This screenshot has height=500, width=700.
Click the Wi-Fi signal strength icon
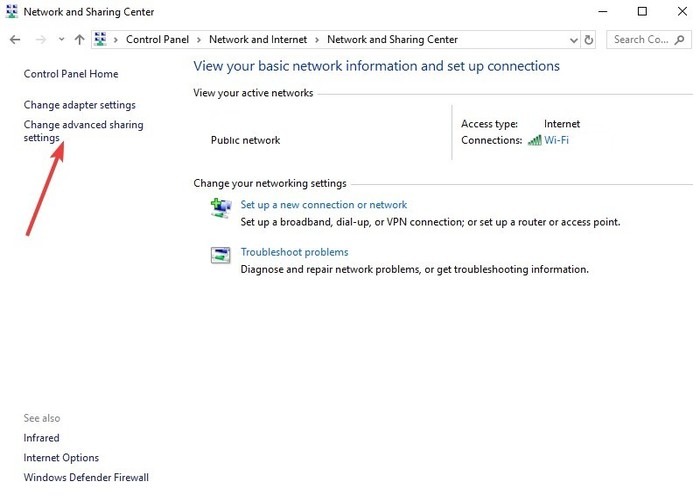pos(534,140)
